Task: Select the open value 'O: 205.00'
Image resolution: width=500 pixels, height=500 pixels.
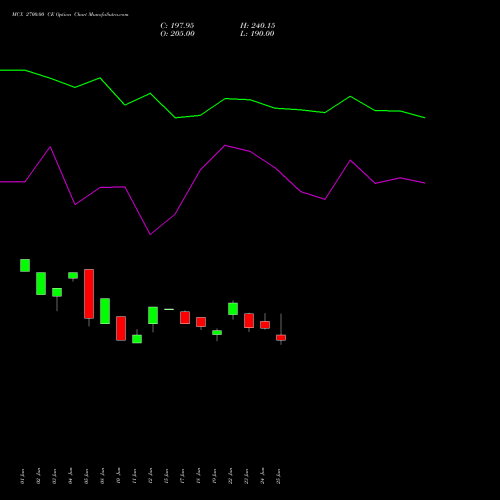Action: pyautogui.click(x=177, y=34)
